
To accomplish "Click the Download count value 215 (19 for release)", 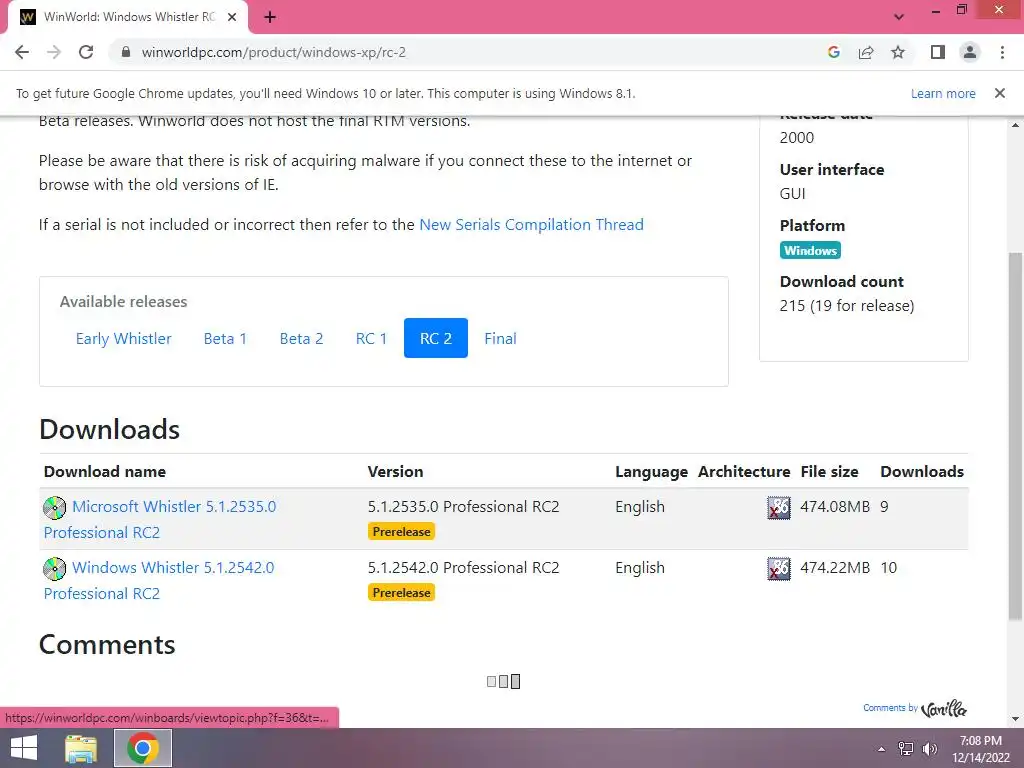I will coord(847,306).
